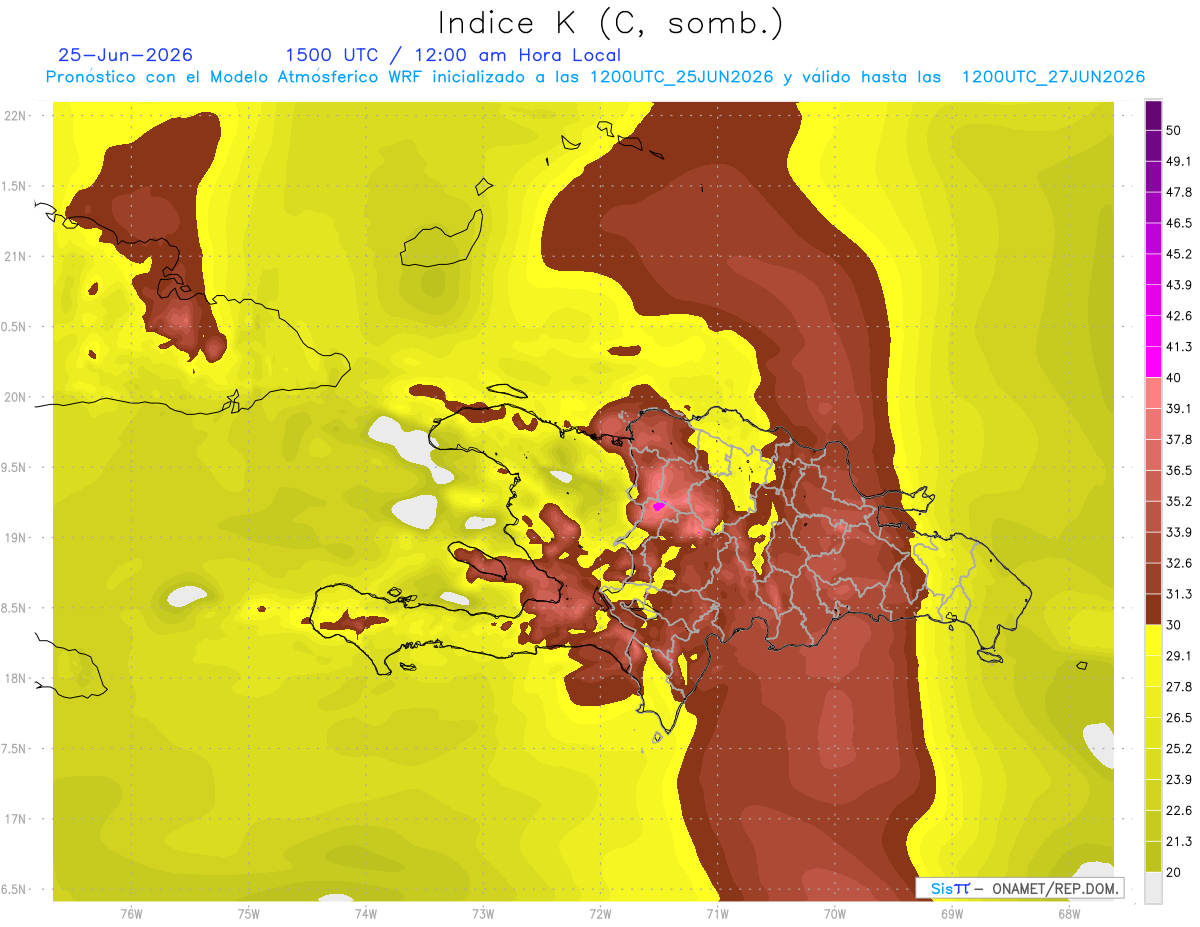Image resolution: width=1200 pixels, height=927 pixels.
Task: Click the legend value '43.9'
Action: pyautogui.click(x=1178, y=285)
